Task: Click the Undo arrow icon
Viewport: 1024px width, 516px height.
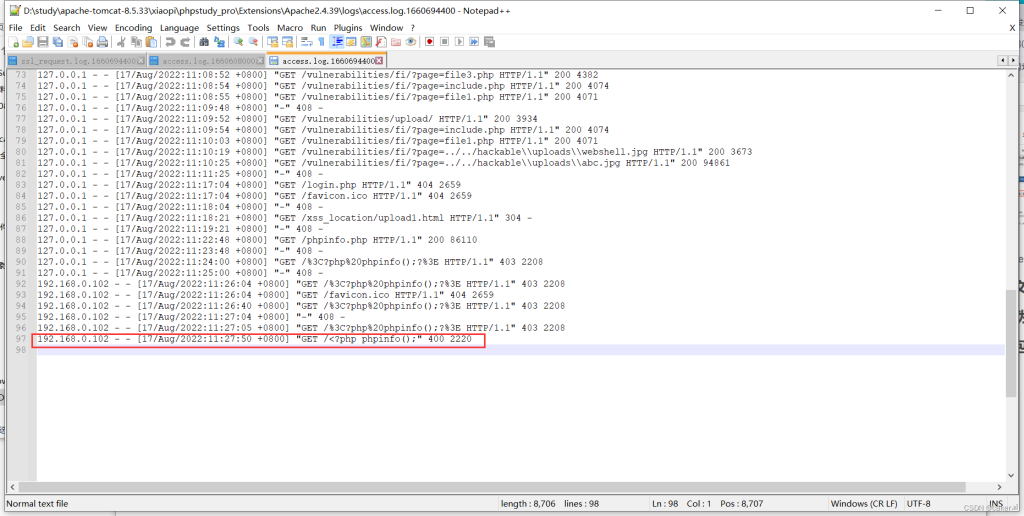Action: tap(171, 42)
